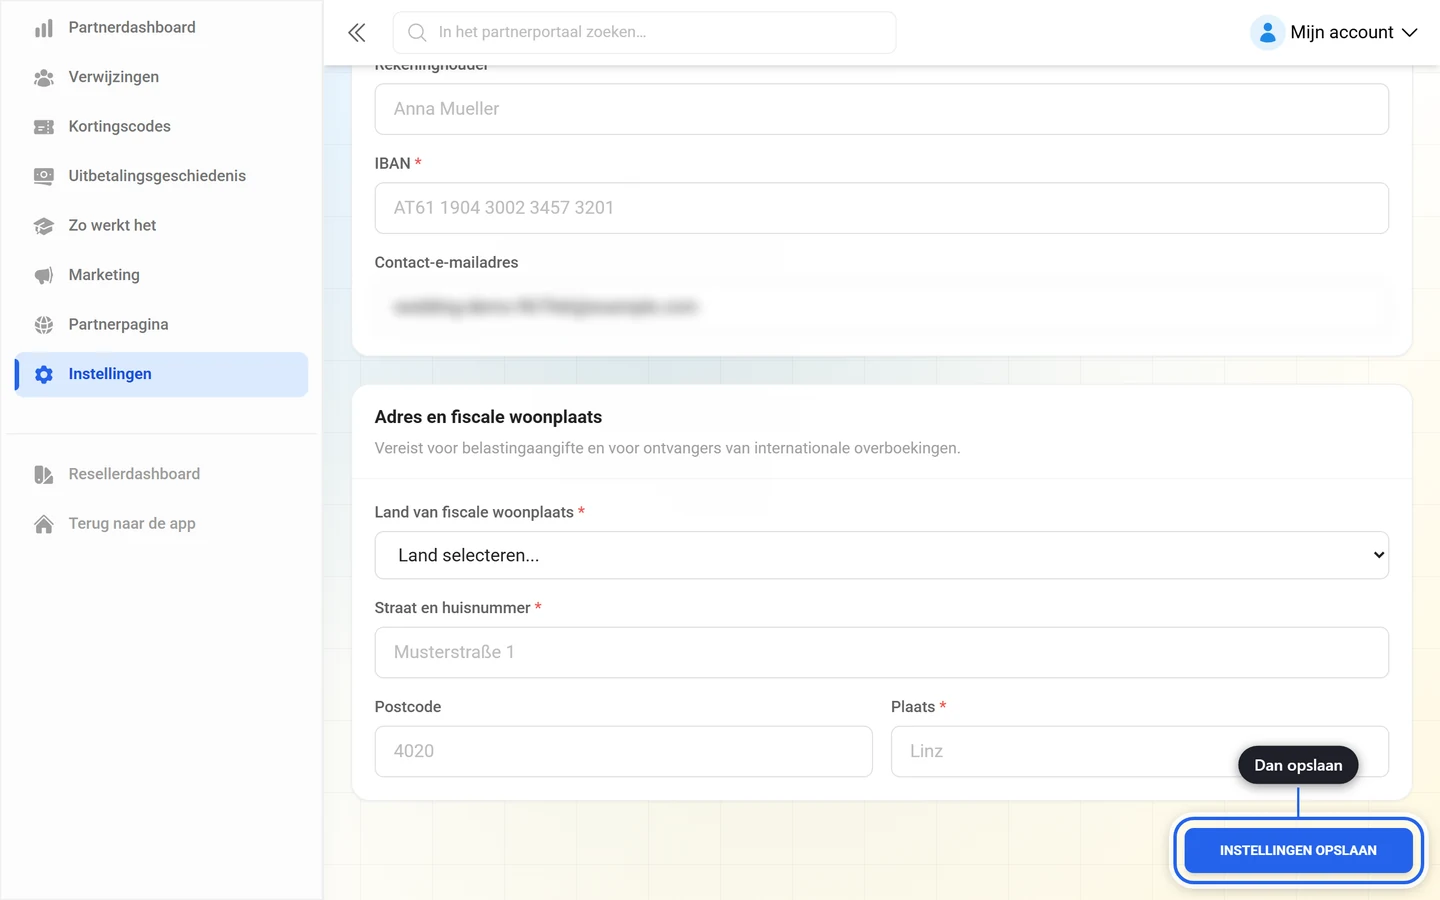The image size is (1440, 900).
Task: Go to Verwijzingen page
Action: pos(161,77)
